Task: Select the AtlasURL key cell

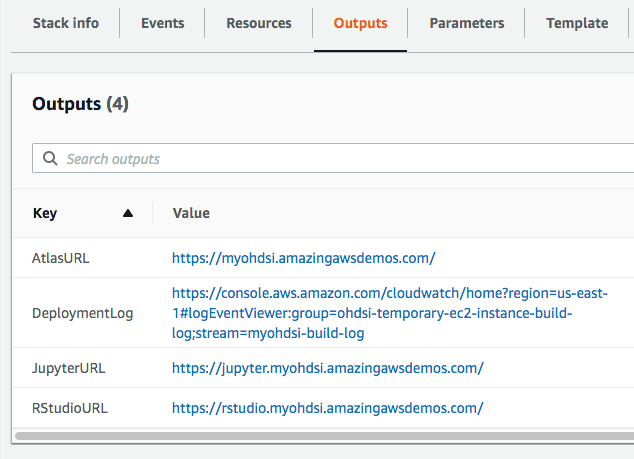Action: point(61,257)
